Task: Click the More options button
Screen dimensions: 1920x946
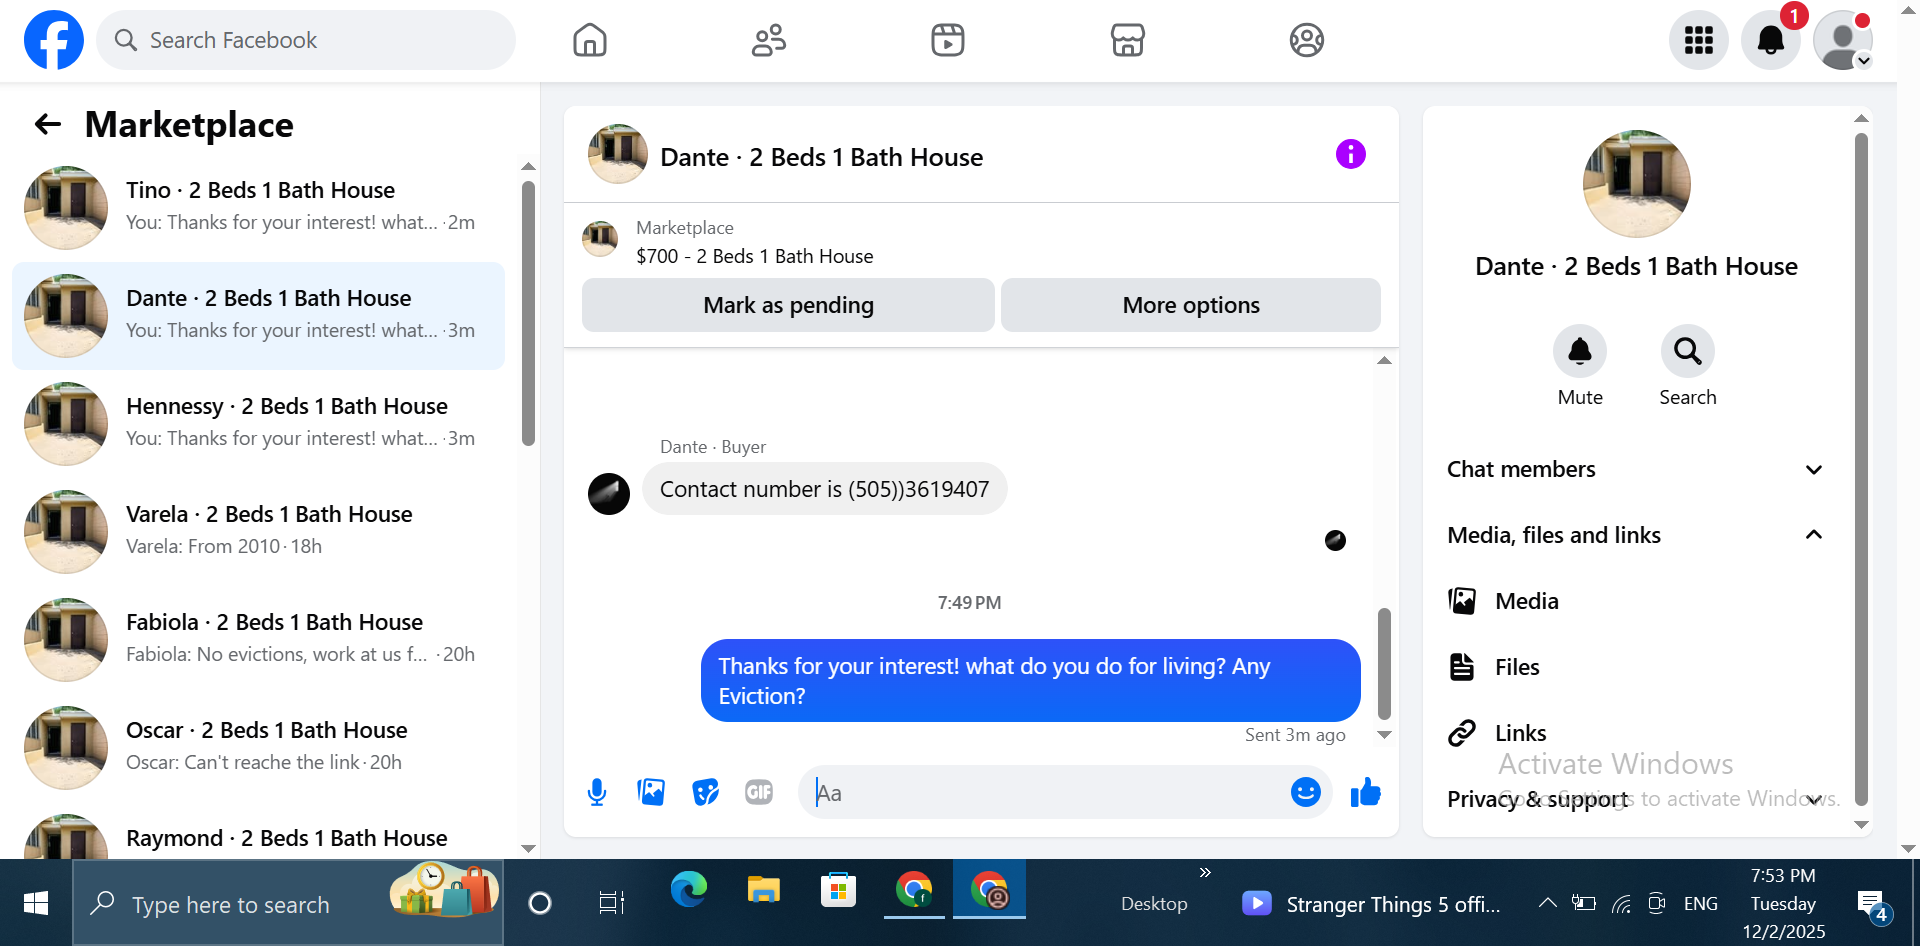Action: pos(1190,305)
